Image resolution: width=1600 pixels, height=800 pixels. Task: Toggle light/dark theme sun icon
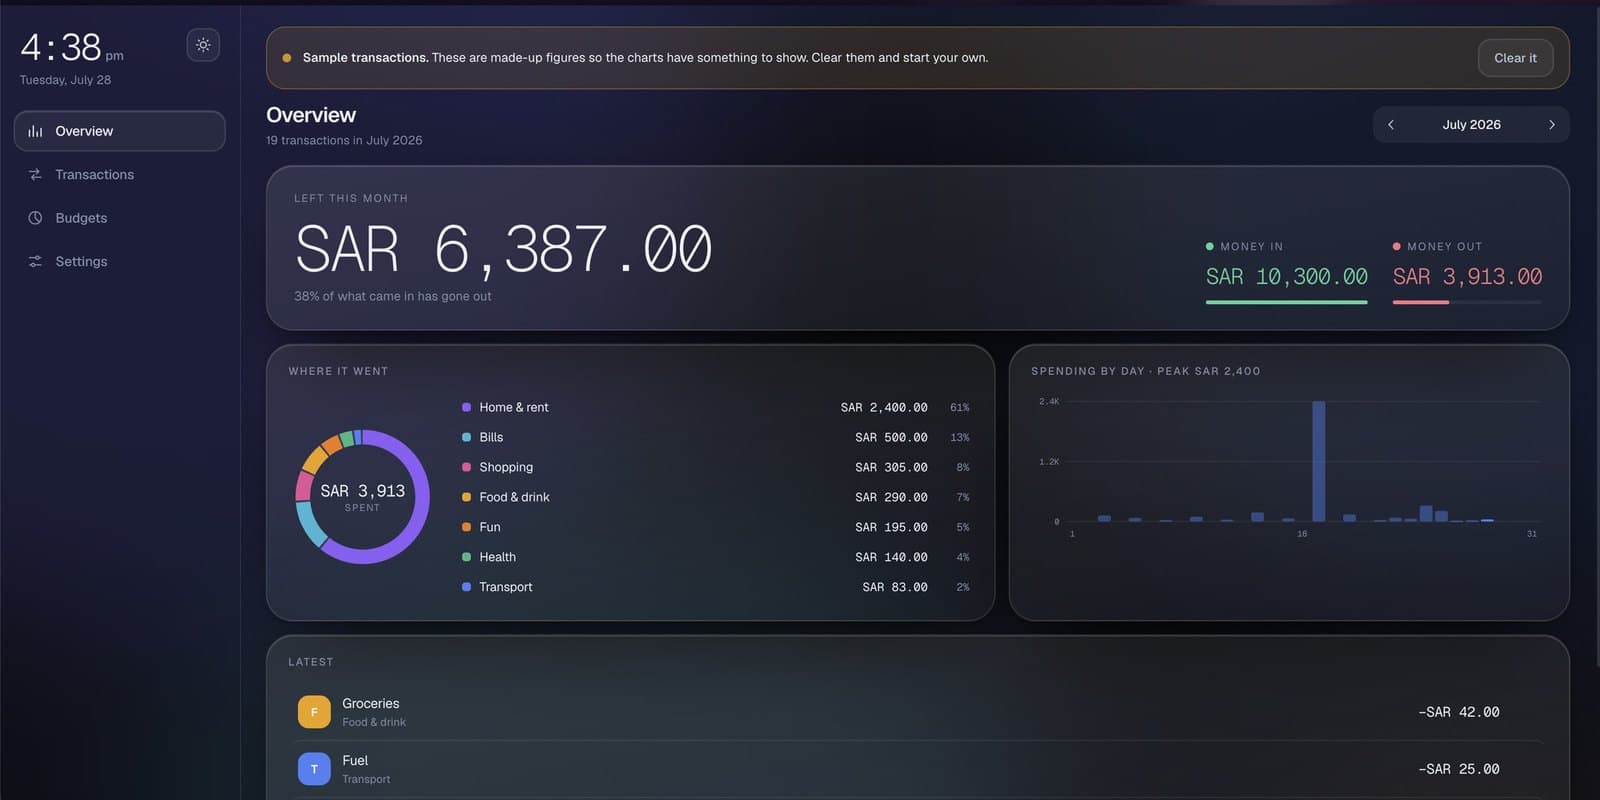(203, 45)
